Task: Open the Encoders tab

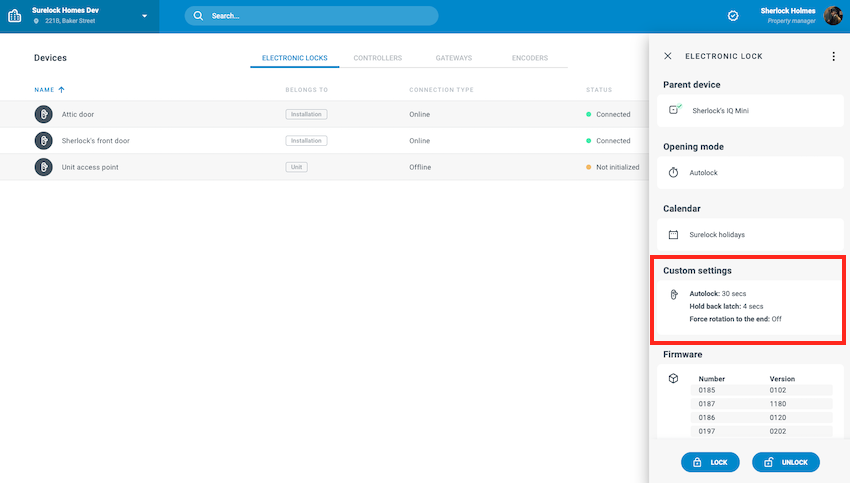Action: [x=529, y=58]
